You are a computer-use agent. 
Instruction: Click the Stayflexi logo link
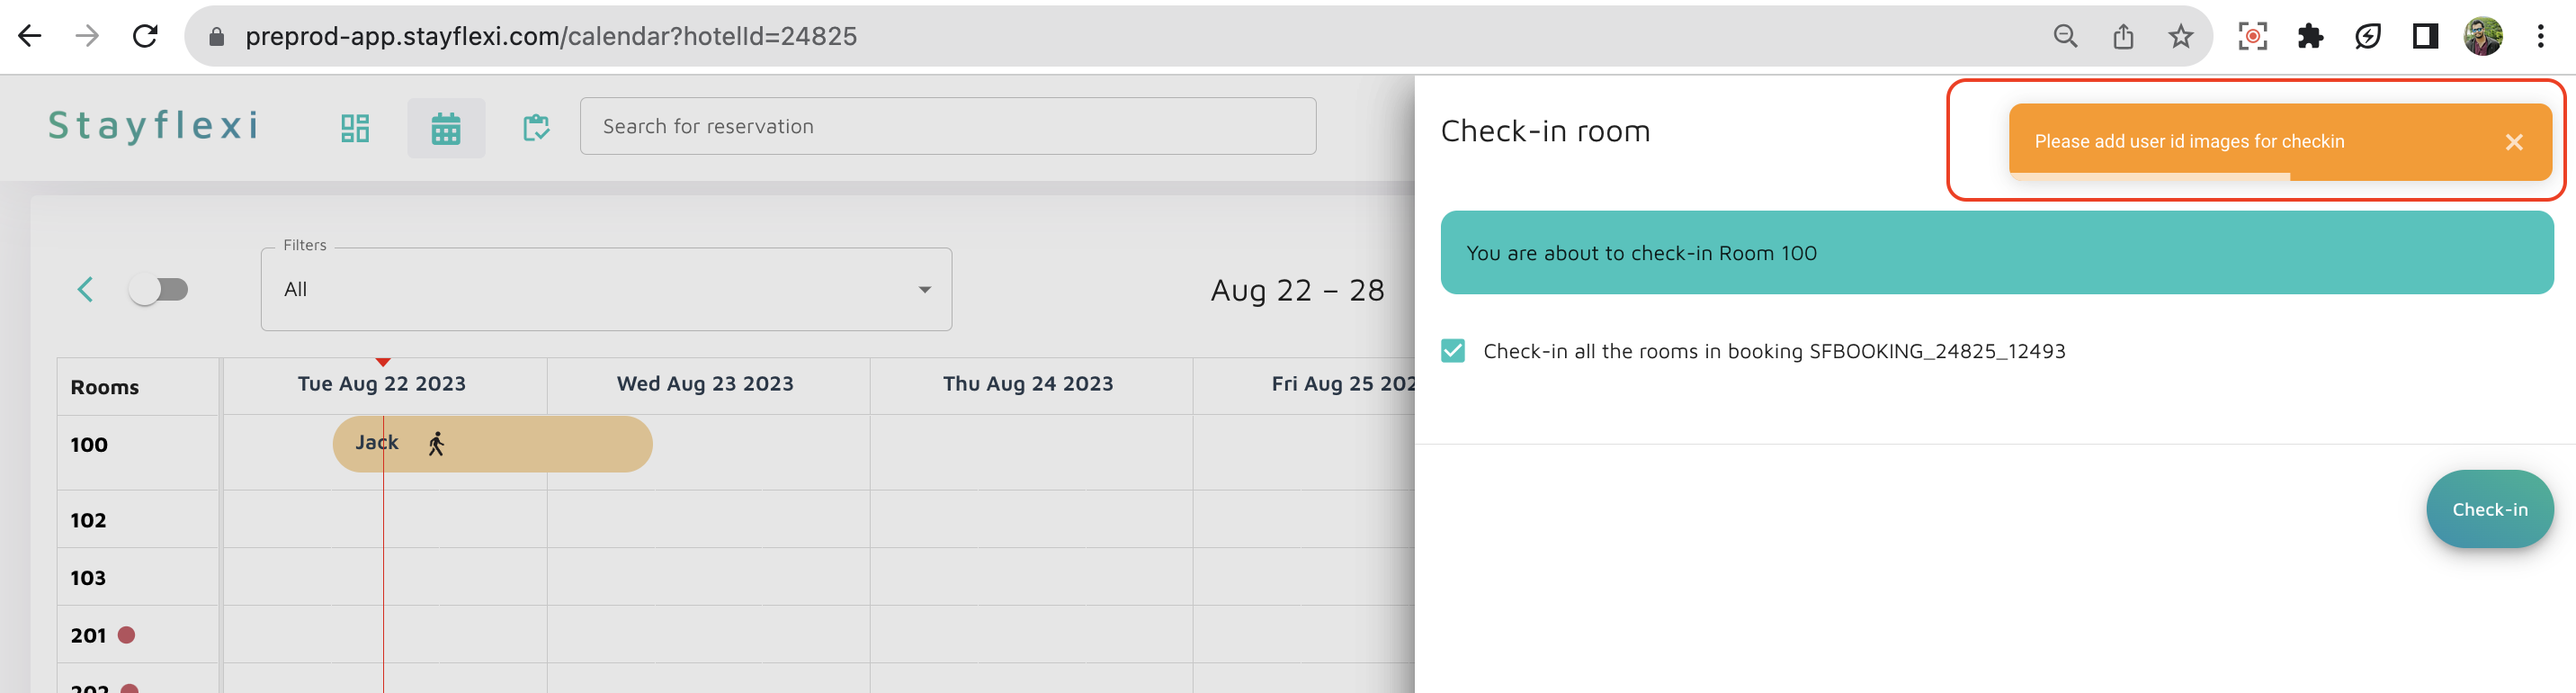pos(154,126)
